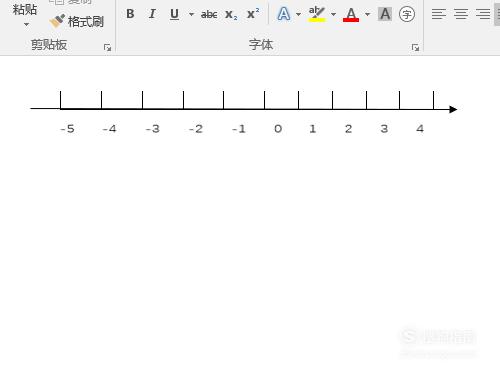Viewport: 500px width, 383px height.
Task: Open font color dropdown arrow
Action: pos(367,14)
